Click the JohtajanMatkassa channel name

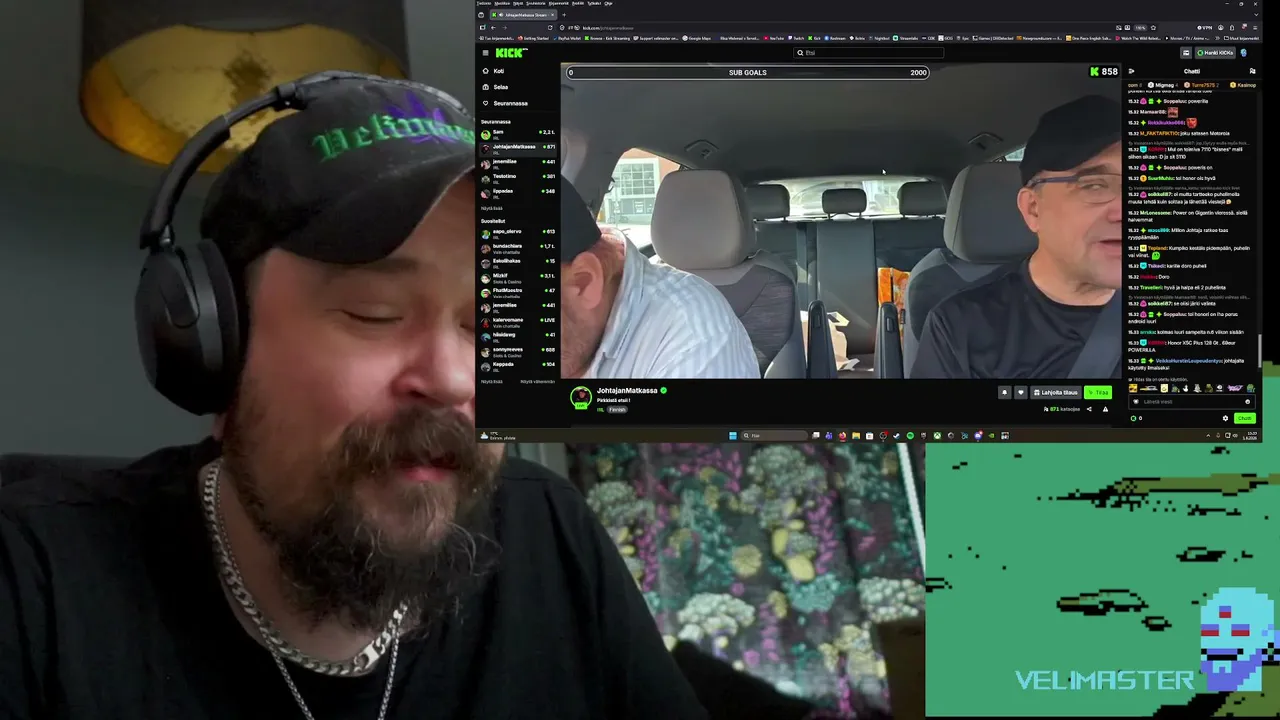(x=627, y=391)
